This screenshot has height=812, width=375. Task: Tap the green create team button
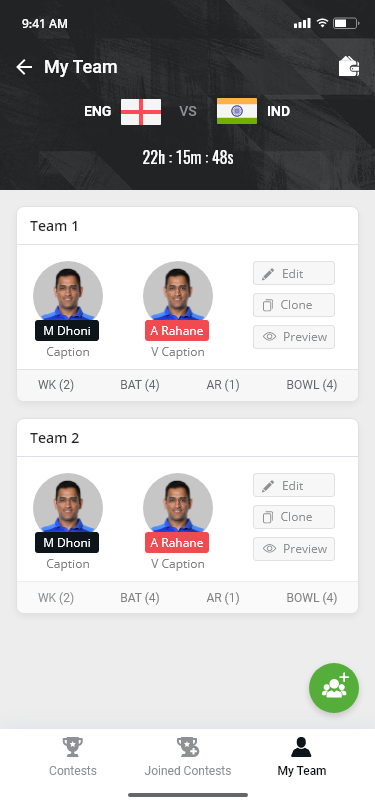[334, 688]
